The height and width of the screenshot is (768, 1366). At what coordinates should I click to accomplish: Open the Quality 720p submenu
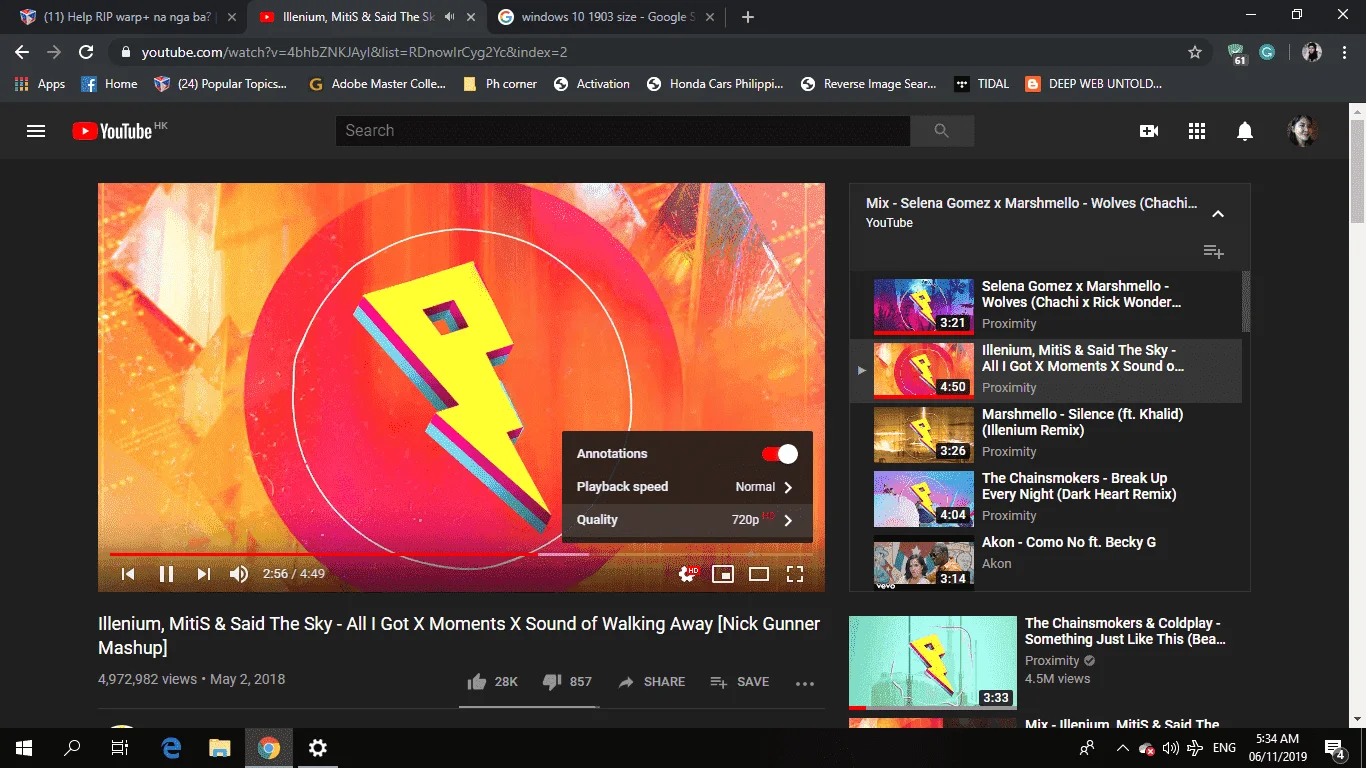click(687, 520)
